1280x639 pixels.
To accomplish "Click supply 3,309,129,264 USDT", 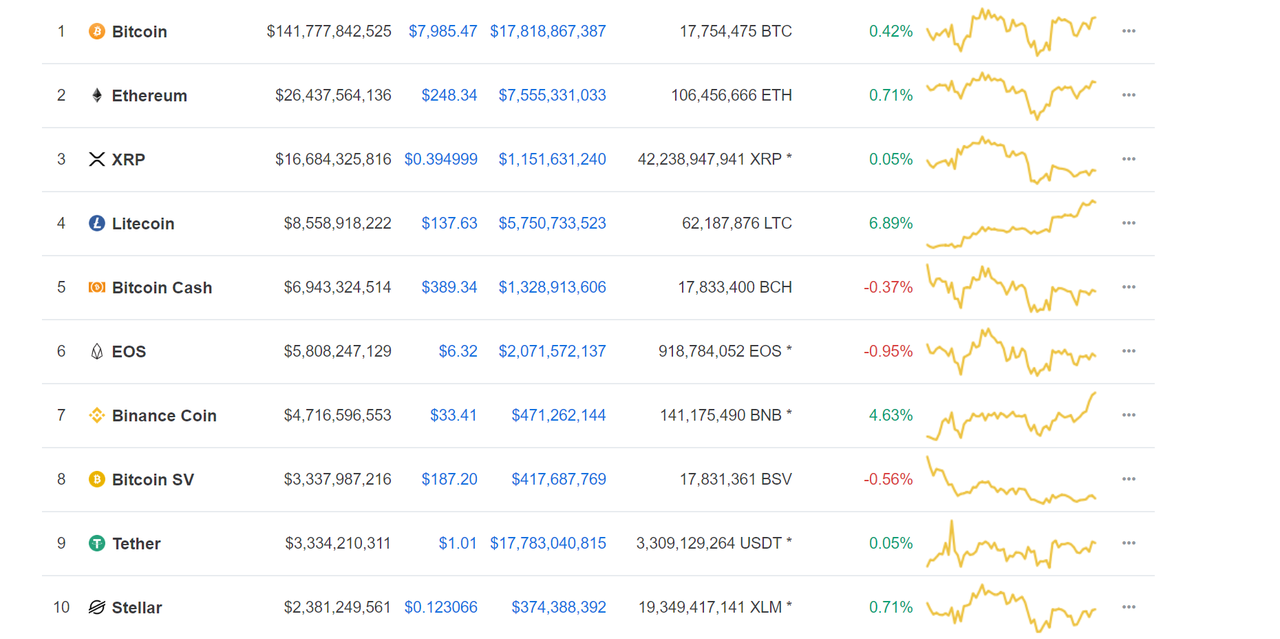I will coord(714,543).
